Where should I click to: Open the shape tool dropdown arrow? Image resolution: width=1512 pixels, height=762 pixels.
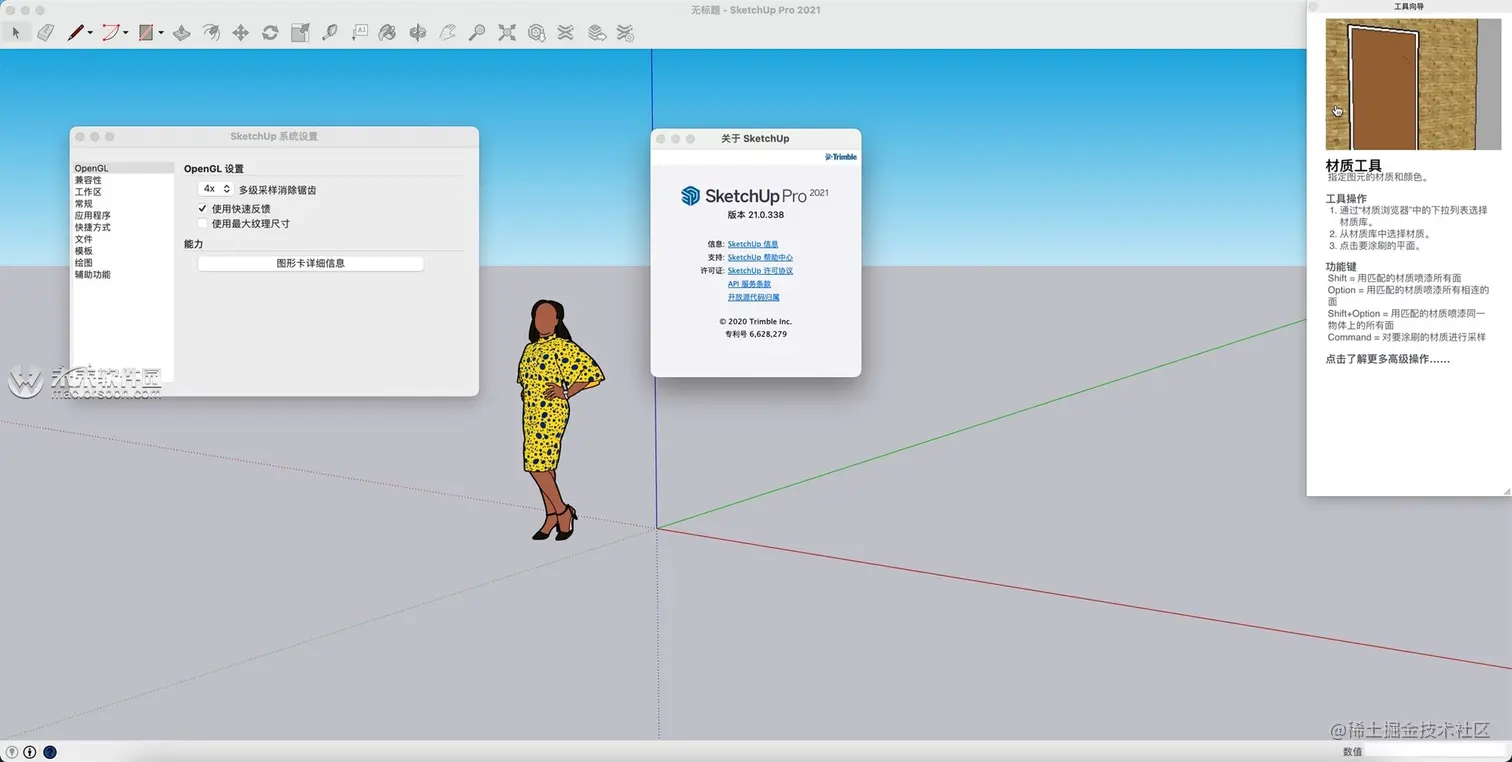161,33
